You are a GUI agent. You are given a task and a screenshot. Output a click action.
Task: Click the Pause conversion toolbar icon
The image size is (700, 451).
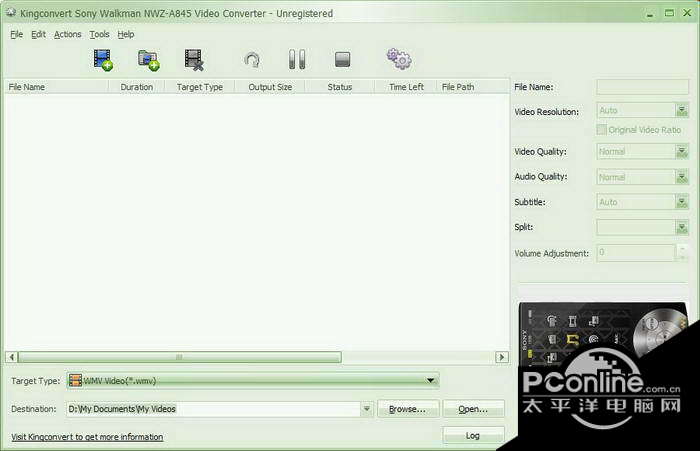[x=297, y=59]
